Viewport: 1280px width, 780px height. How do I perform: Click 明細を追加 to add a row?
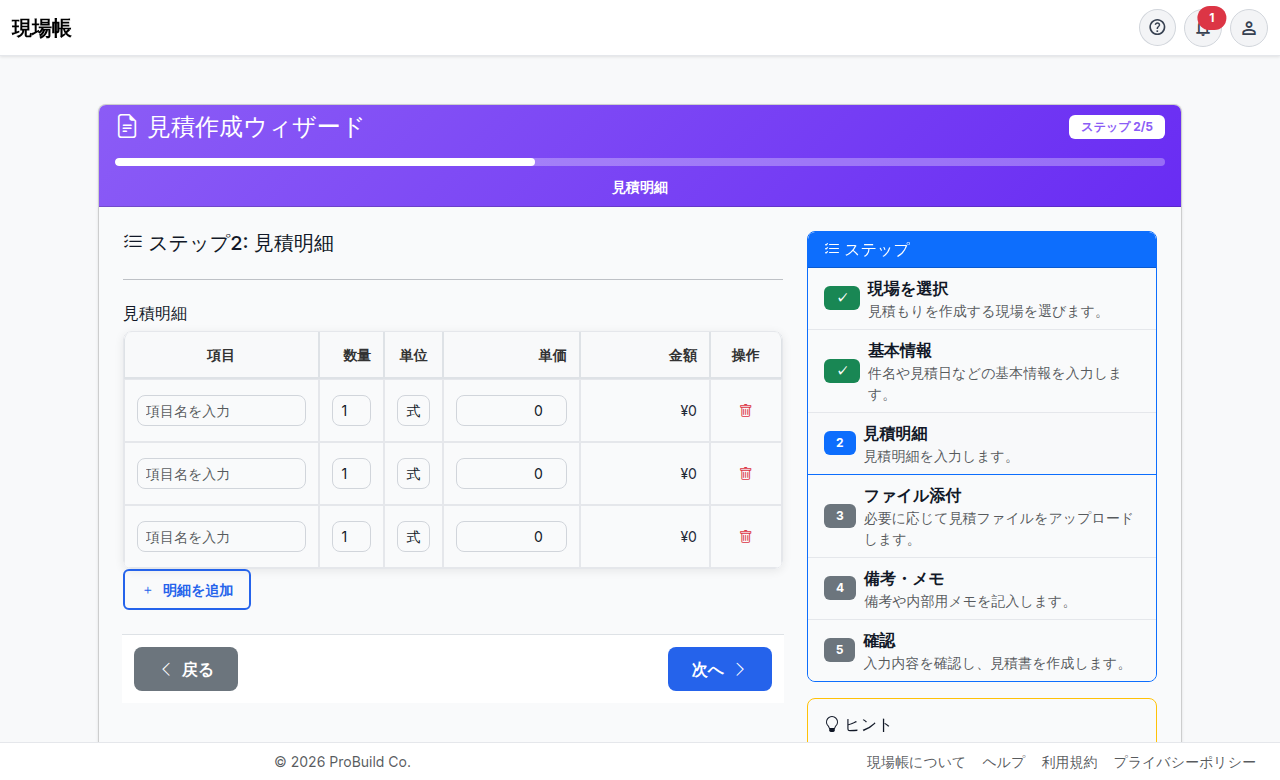click(187, 589)
